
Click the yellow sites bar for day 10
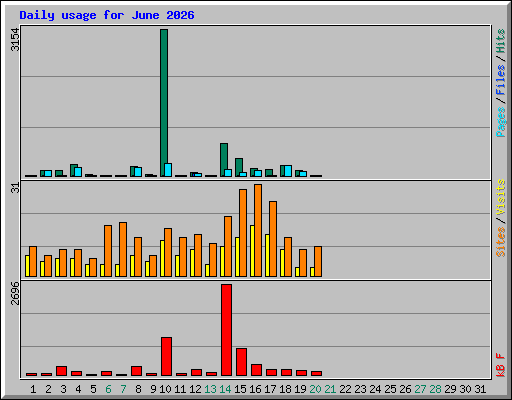162,258
